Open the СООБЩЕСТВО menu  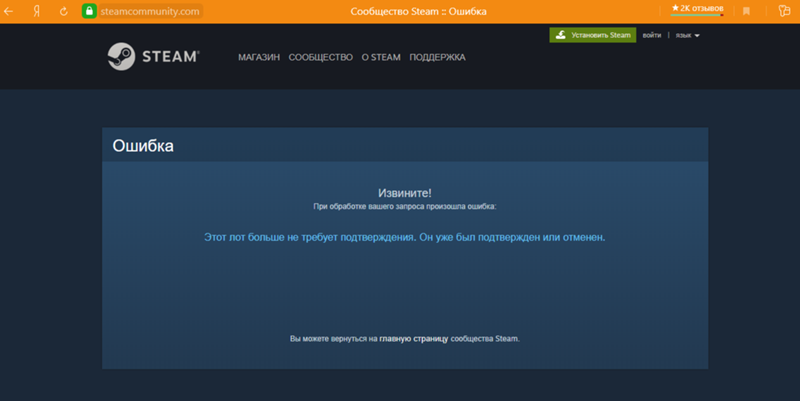click(320, 57)
